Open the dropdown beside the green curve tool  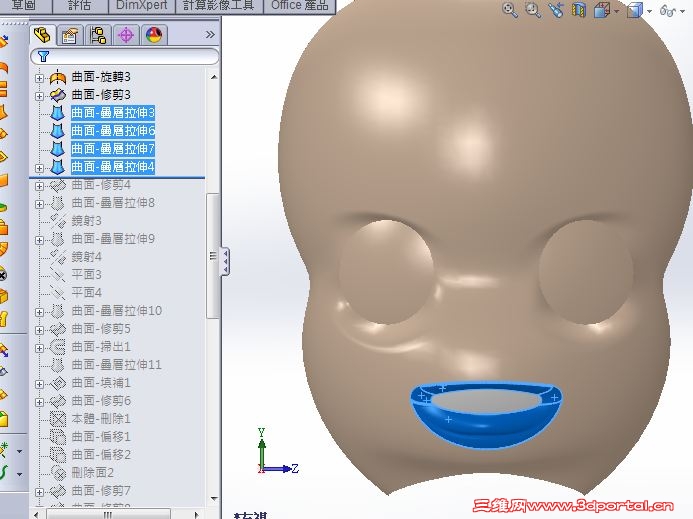[x=19, y=474]
